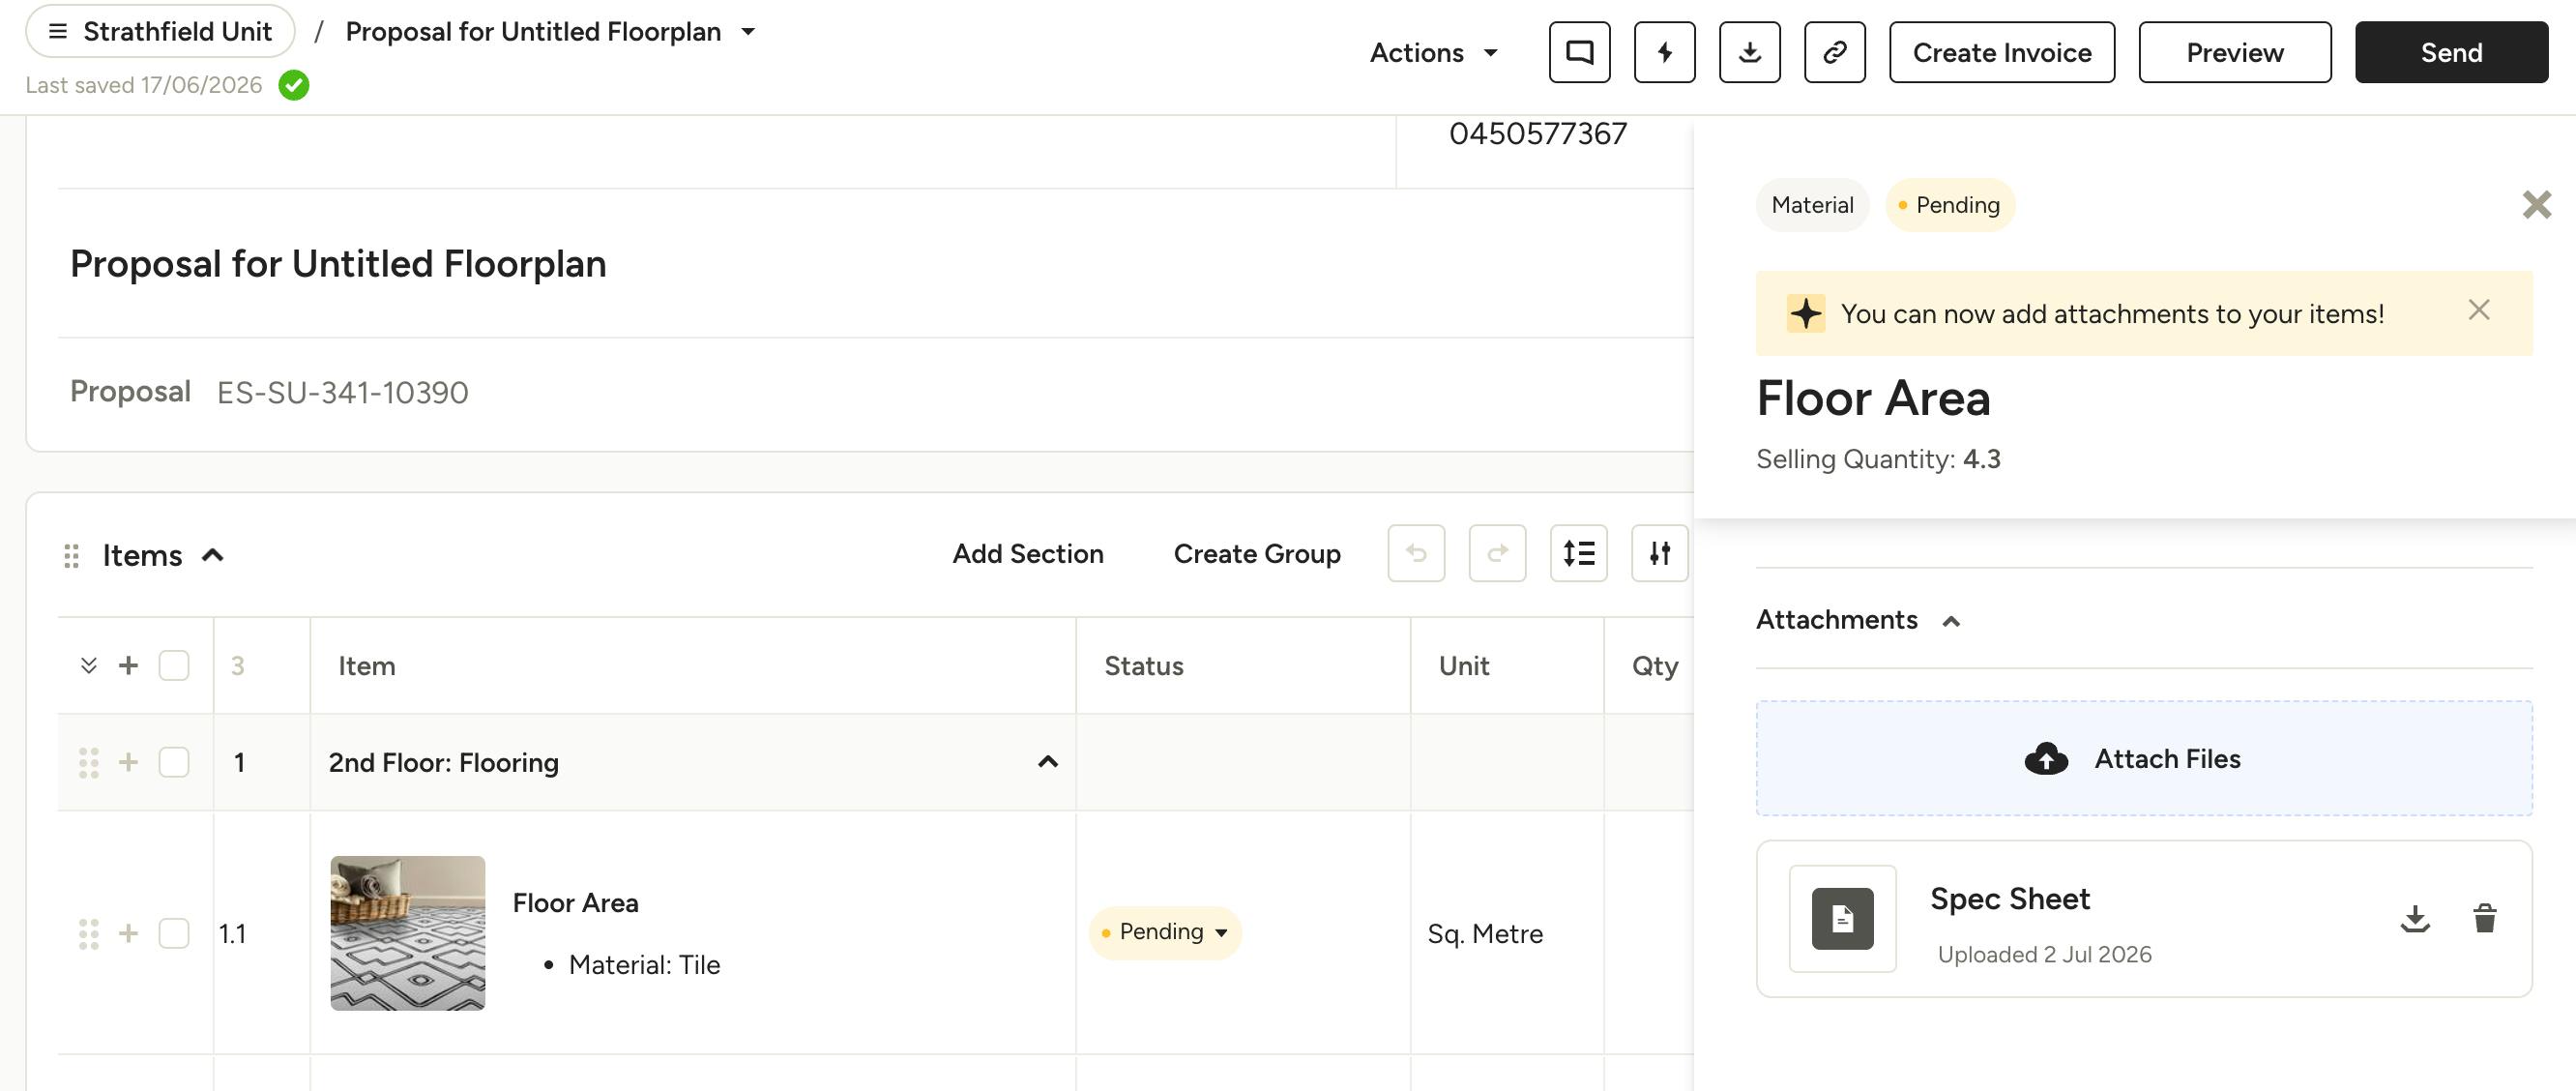
Task: Click the lightning bolt quick actions icon
Action: pos(1664,52)
